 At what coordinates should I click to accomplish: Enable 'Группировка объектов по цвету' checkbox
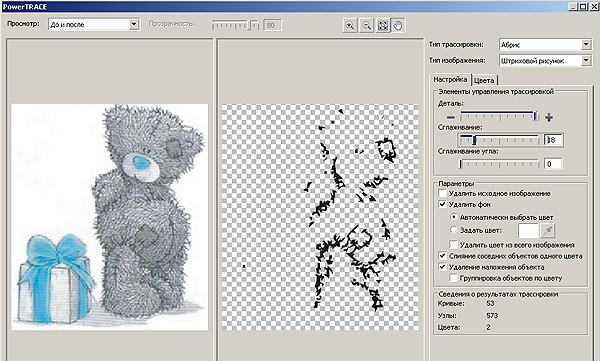point(453,278)
